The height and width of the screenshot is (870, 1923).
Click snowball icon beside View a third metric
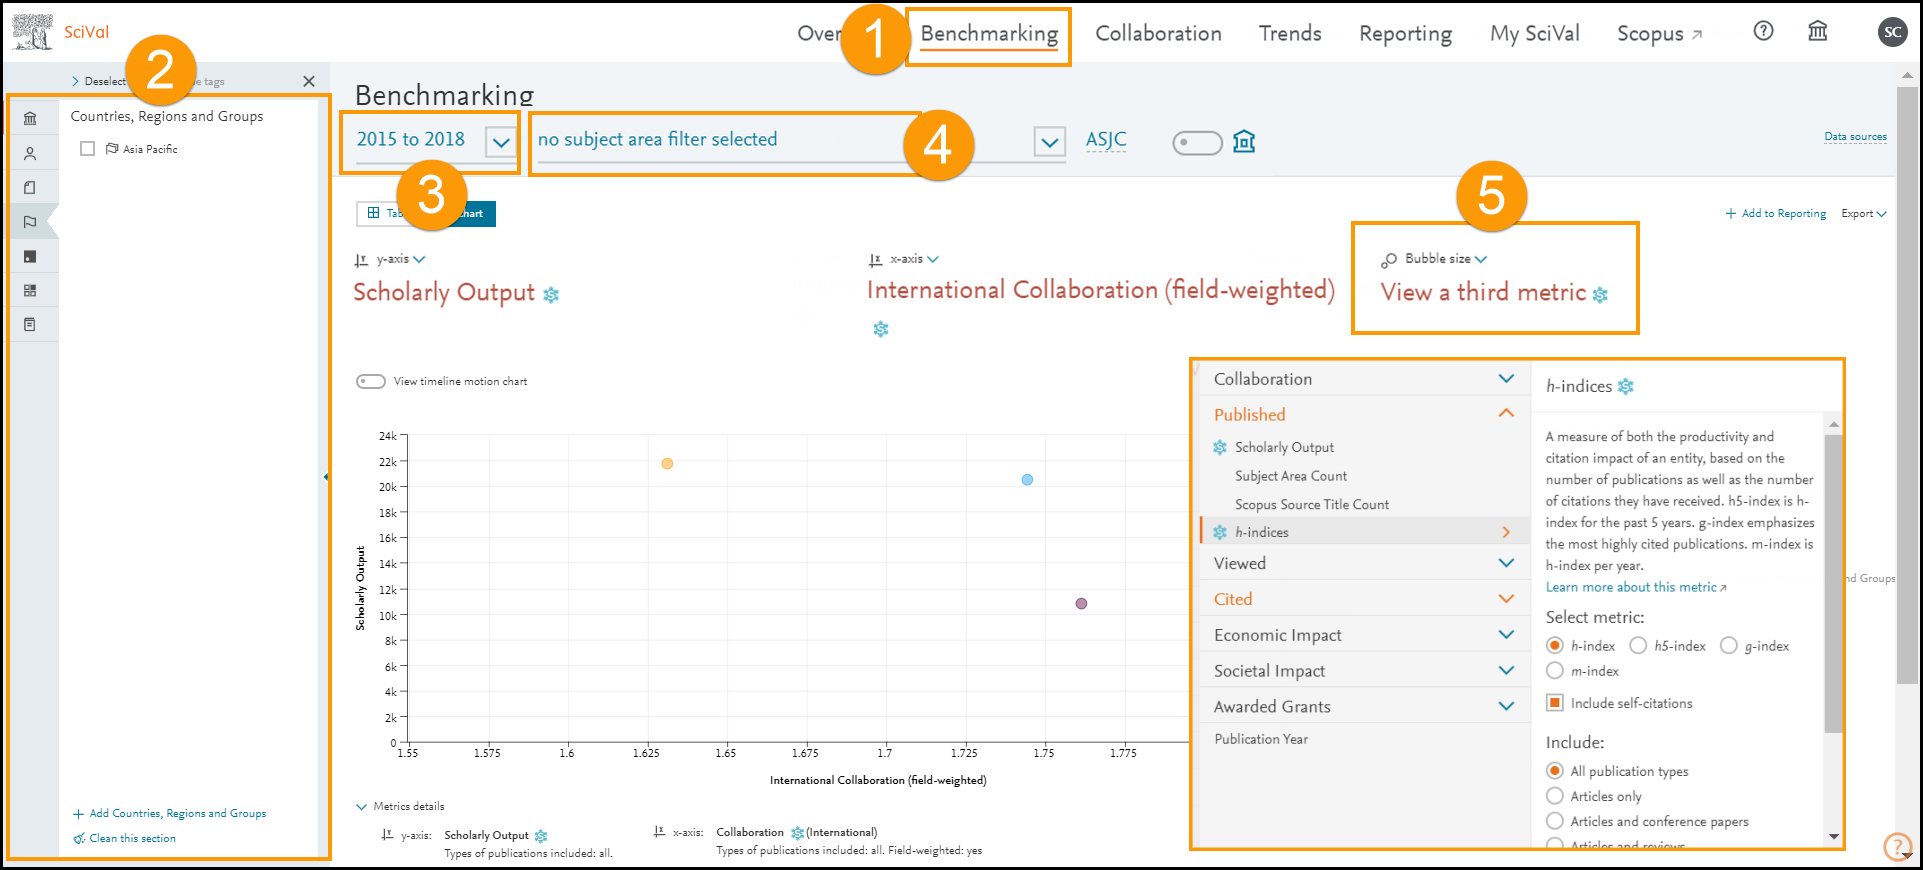[1600, 294]
